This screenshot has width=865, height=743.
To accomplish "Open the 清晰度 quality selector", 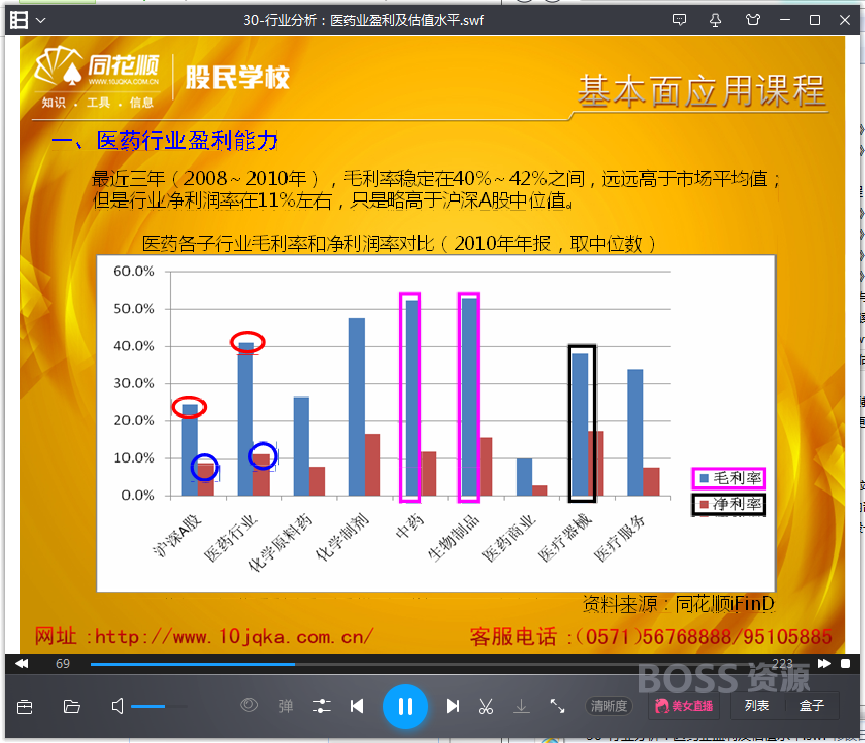I will (609, 706).
